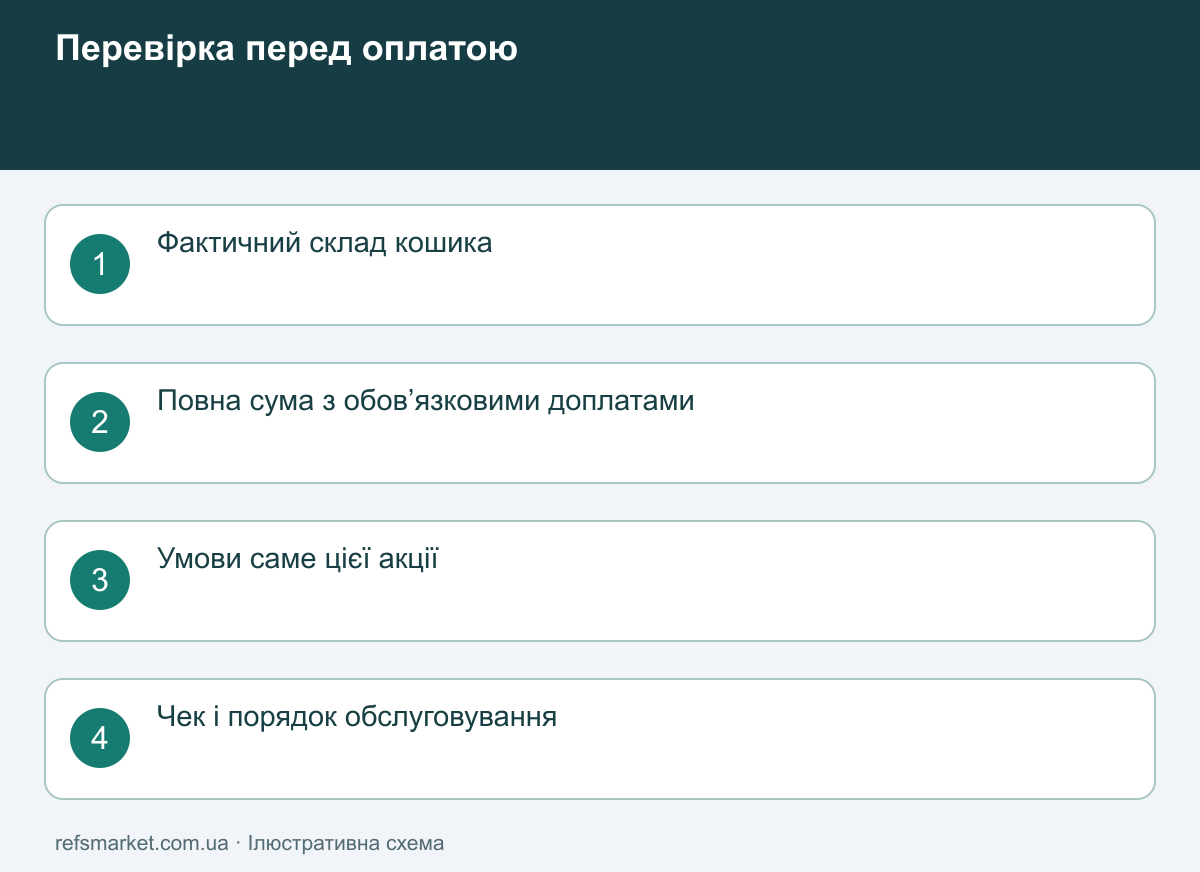Click the step 3 number circle
The height and width of the screenshot is (872, 1200).
(100, 580)
